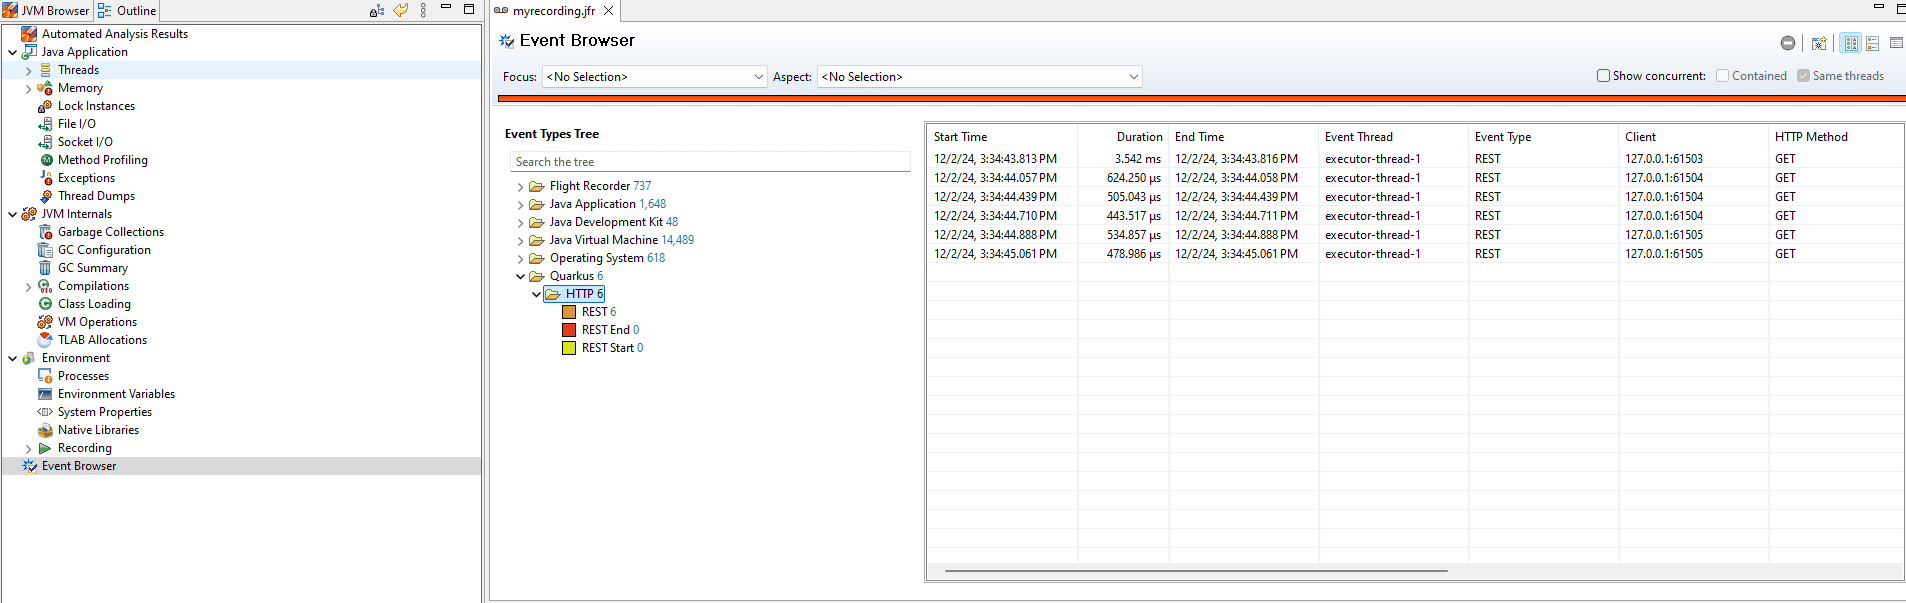
Task: Open the Focus dropdown
Action: pos(654,77)
